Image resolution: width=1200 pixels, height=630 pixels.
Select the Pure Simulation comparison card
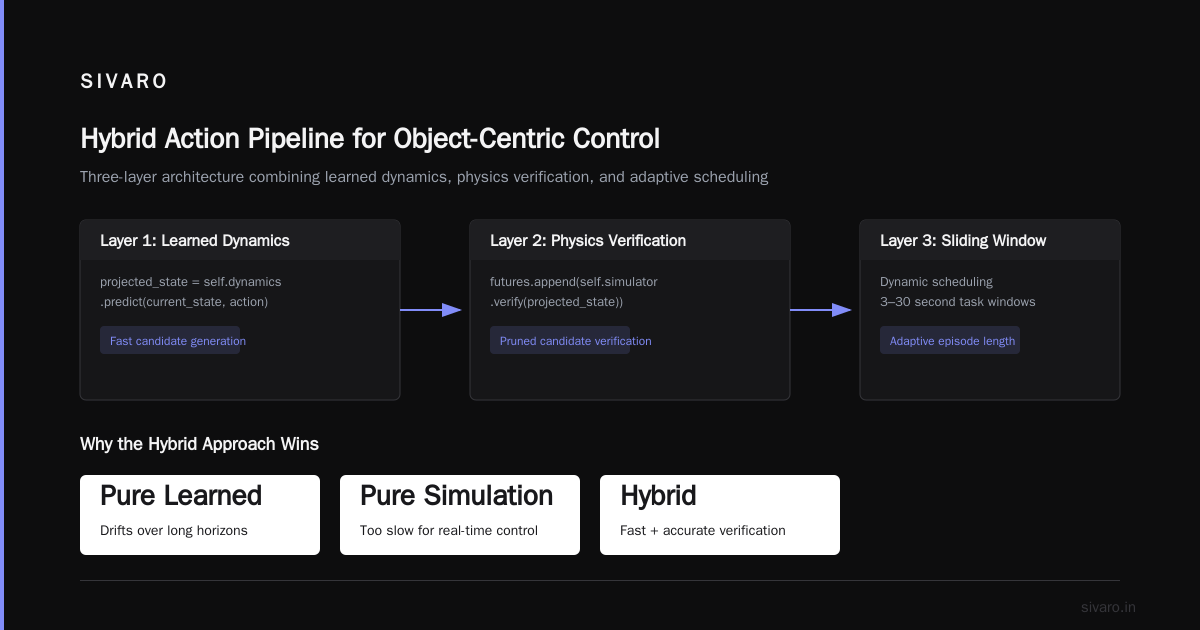(x=460, y=514)
